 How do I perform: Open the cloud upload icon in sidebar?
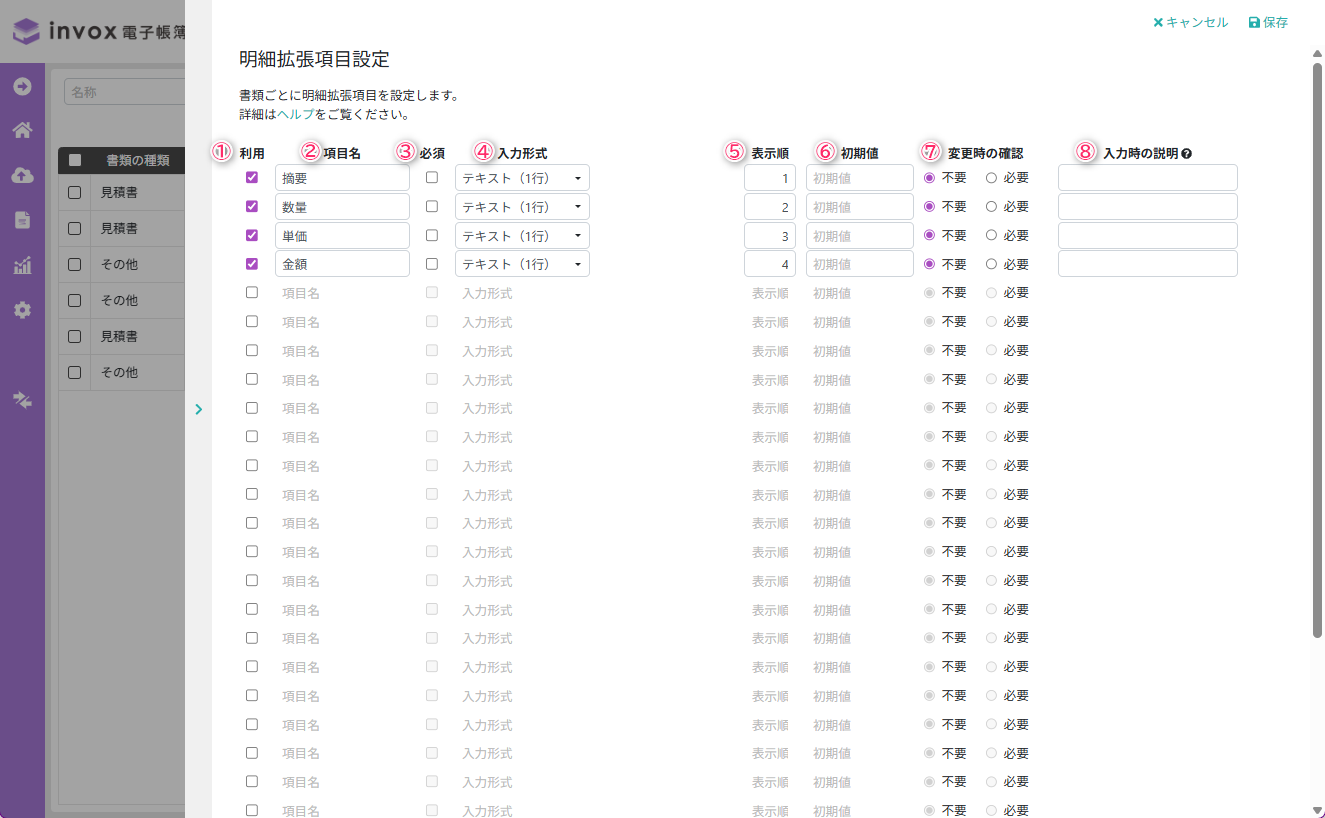tap(22, 175)
